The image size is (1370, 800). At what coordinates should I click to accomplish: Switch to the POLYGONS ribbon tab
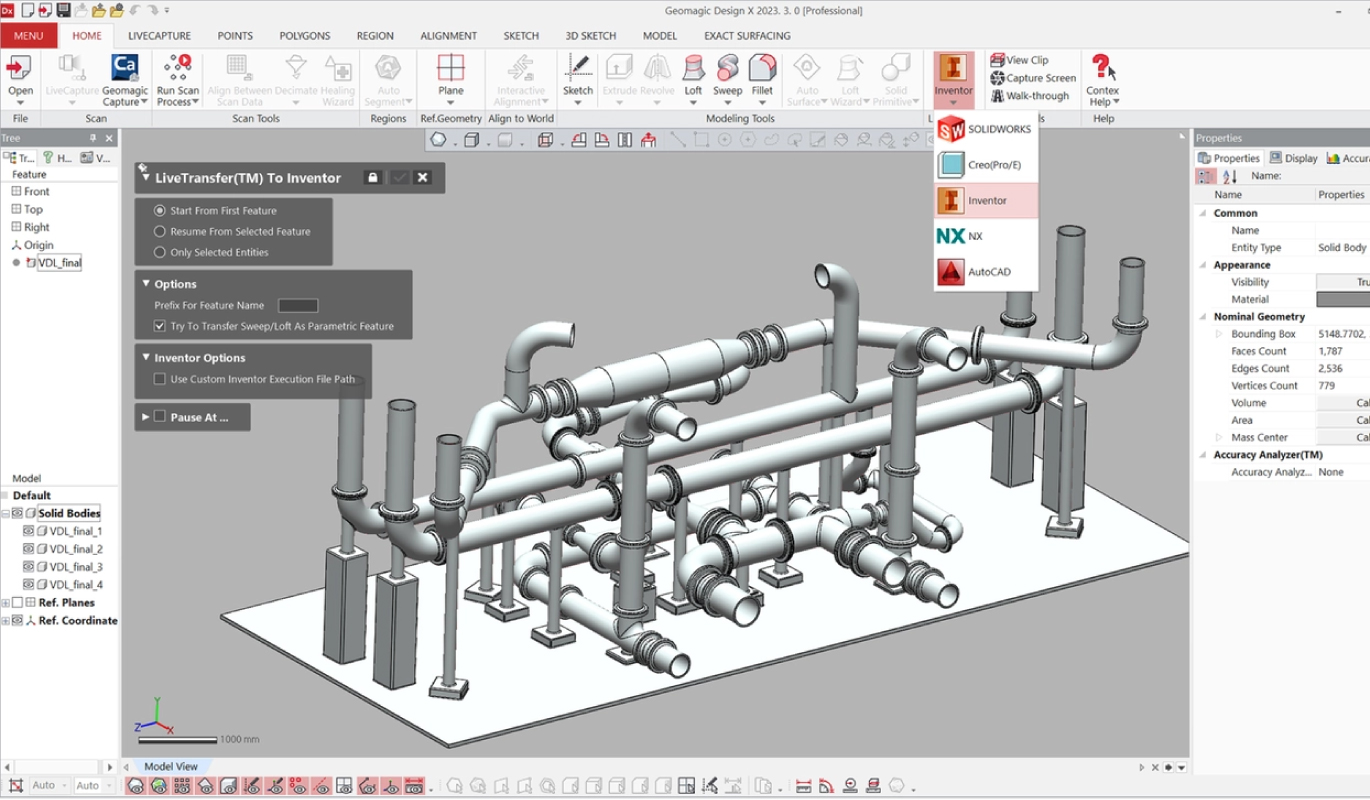tap(304, 36)
